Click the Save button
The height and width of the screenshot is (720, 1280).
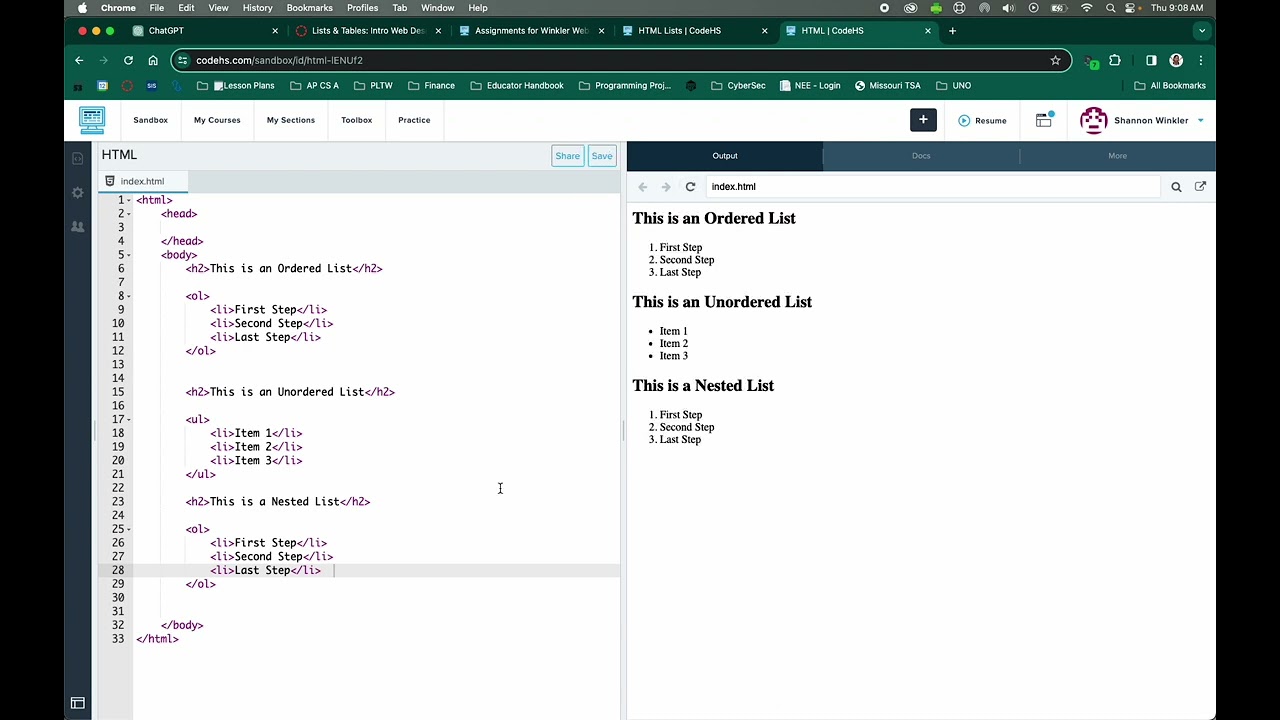pos(602,156)
